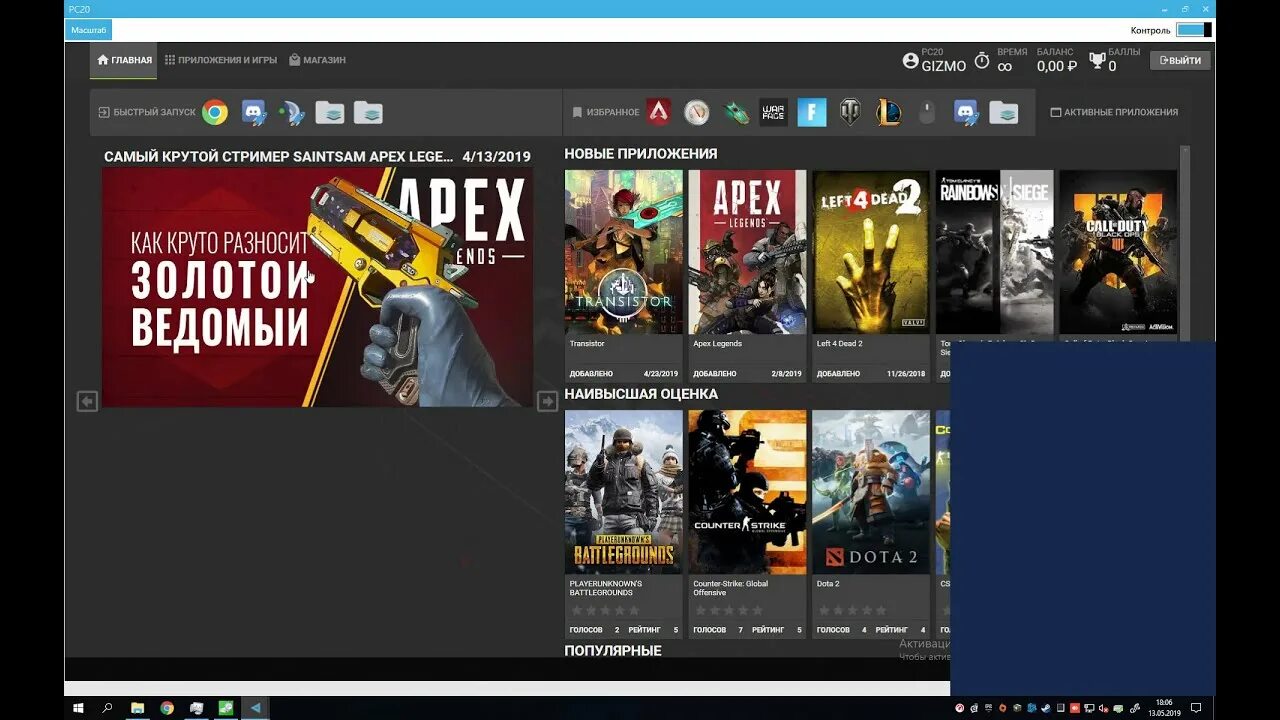
Task: Launch League of Legends from favorites
Action: click(x=888, y=112)
